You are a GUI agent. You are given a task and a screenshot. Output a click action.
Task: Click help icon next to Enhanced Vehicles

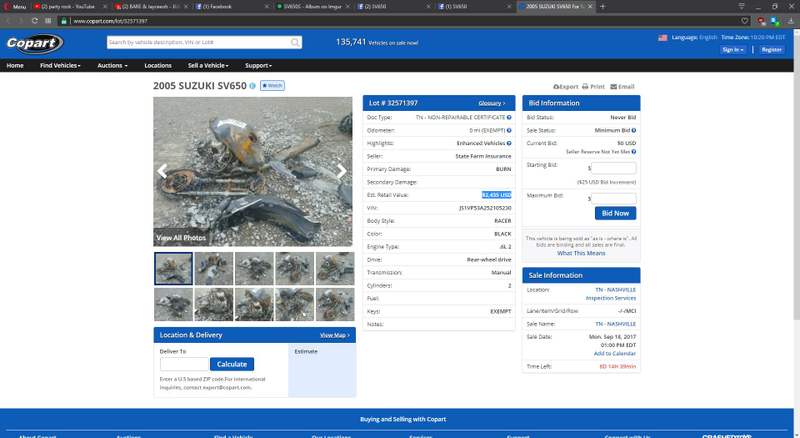509,143
